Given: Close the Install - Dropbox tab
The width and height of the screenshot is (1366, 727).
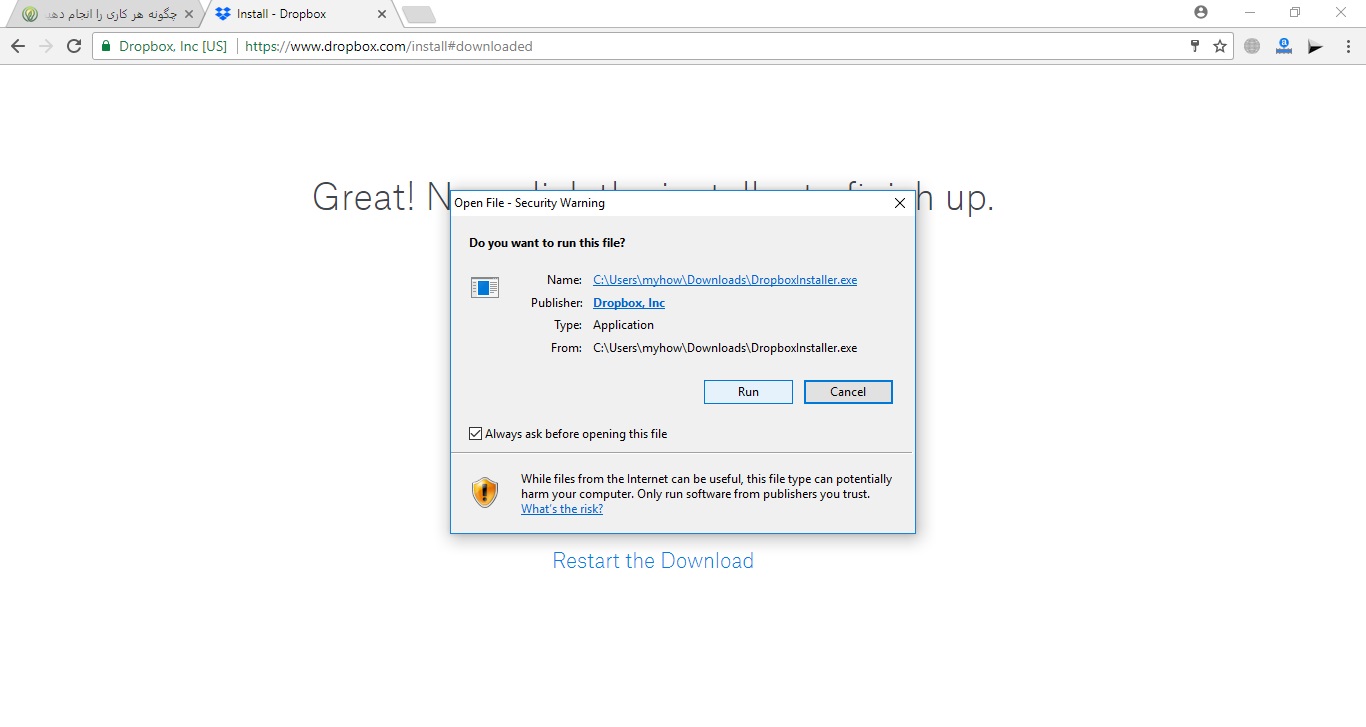Looking at the screenshot, I should coord(381,14).
